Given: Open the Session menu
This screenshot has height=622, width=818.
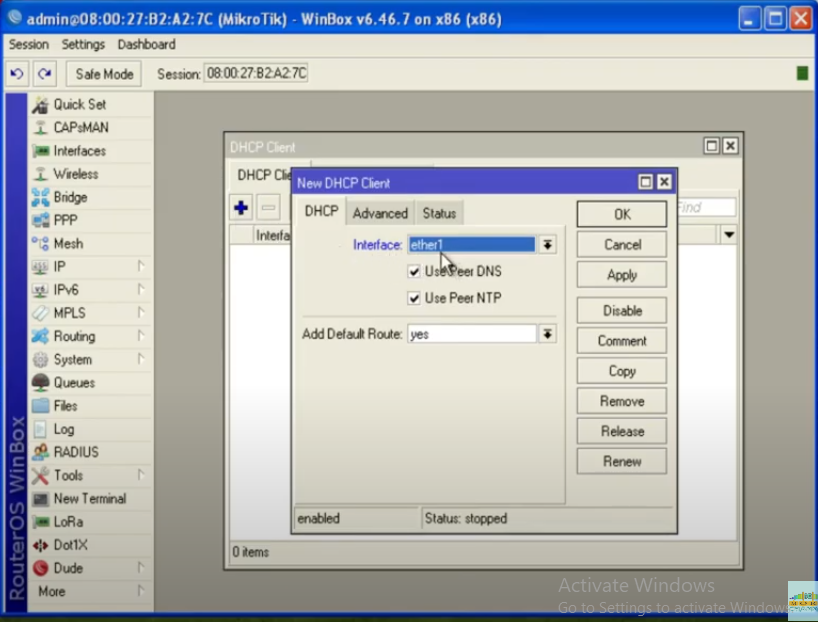Looking at the screenshot, I should 29,45.
